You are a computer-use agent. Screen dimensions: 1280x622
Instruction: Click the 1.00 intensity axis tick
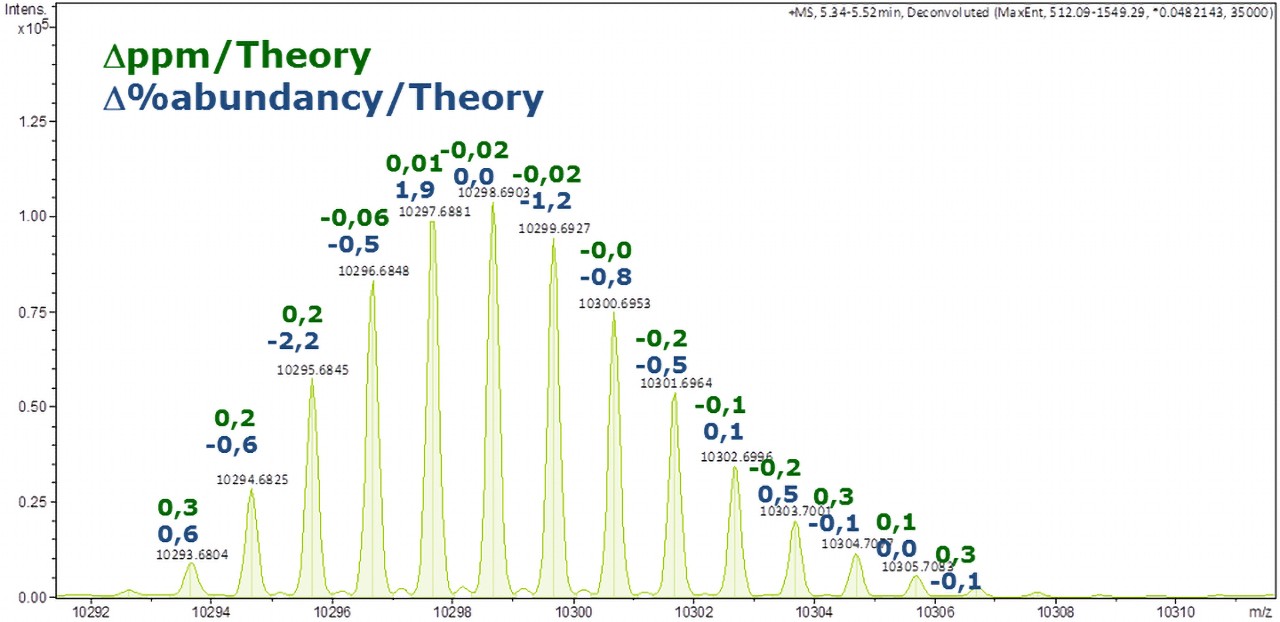coord(34,216)
